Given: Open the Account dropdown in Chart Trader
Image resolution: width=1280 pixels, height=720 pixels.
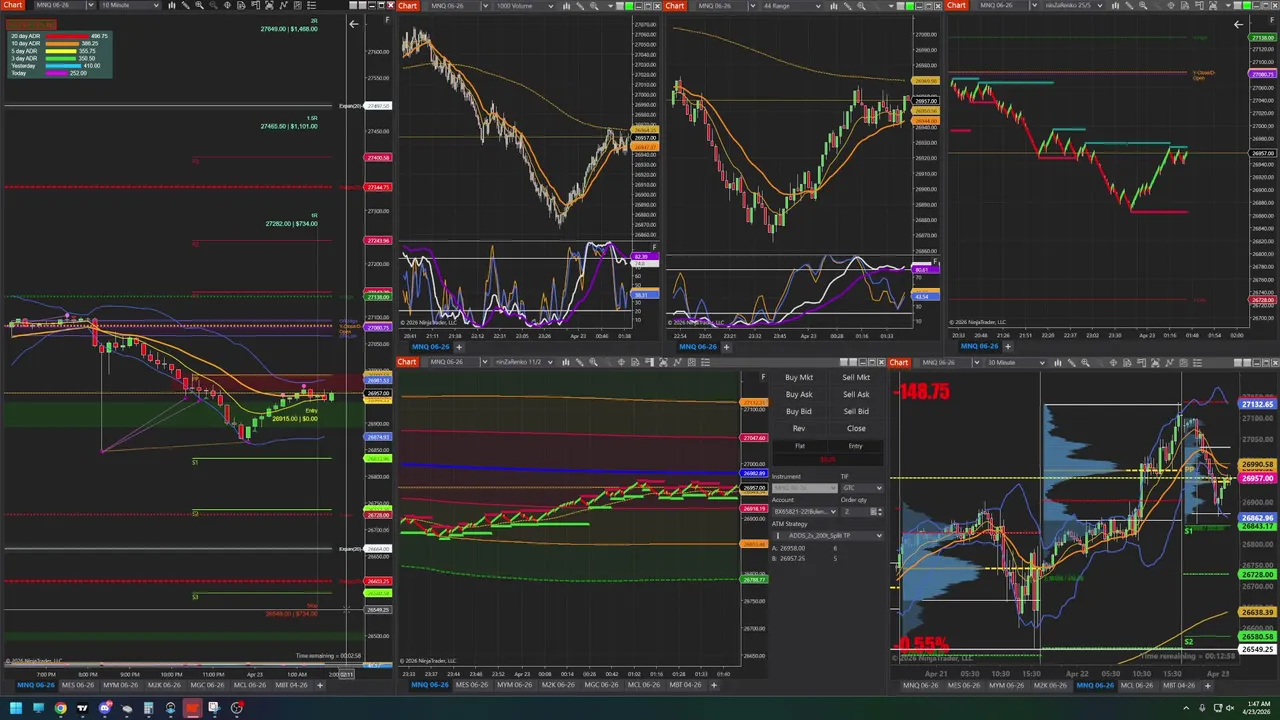Looking at the screenshot, I should [804, 512].
